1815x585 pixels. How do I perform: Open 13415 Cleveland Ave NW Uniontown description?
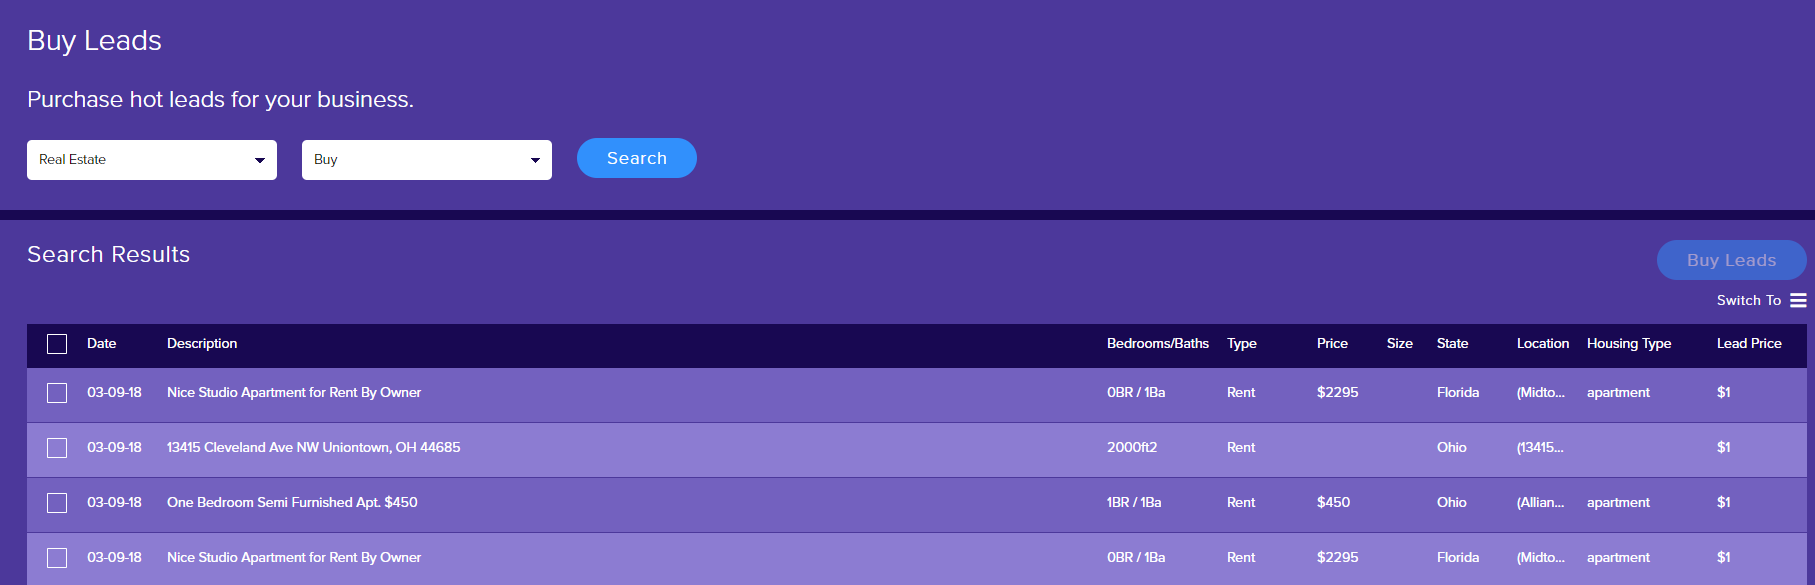click(x=314, y=447)
